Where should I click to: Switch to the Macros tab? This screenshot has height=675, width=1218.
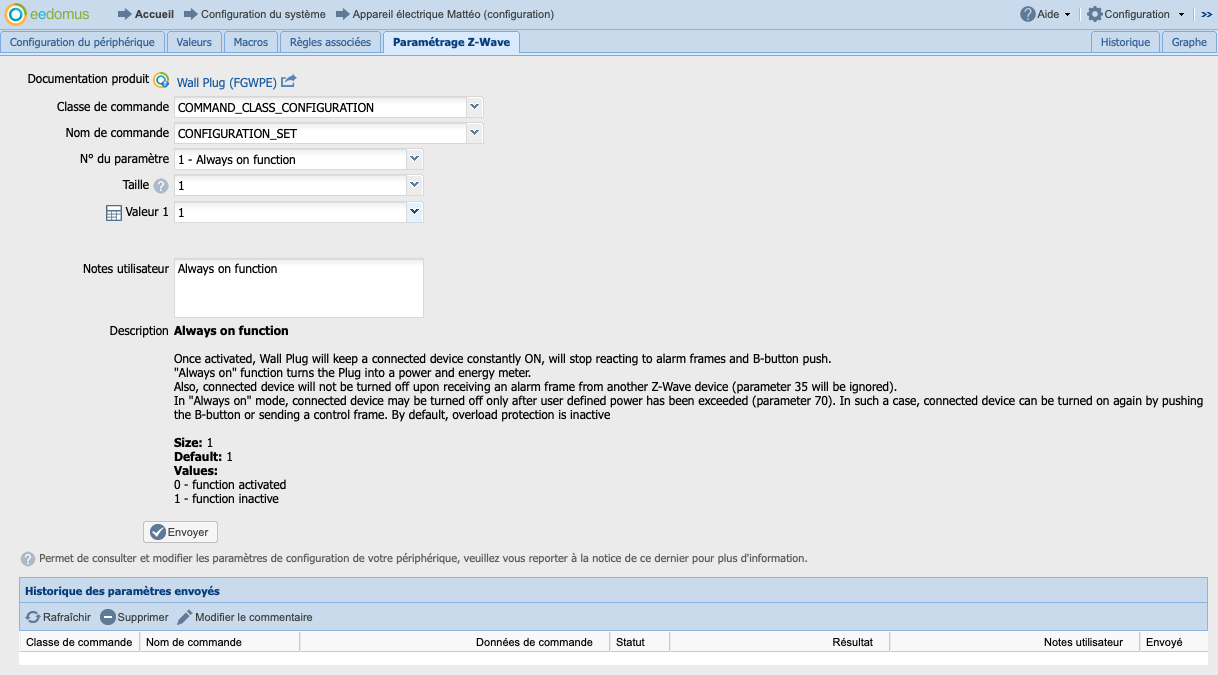click(250, 42)
